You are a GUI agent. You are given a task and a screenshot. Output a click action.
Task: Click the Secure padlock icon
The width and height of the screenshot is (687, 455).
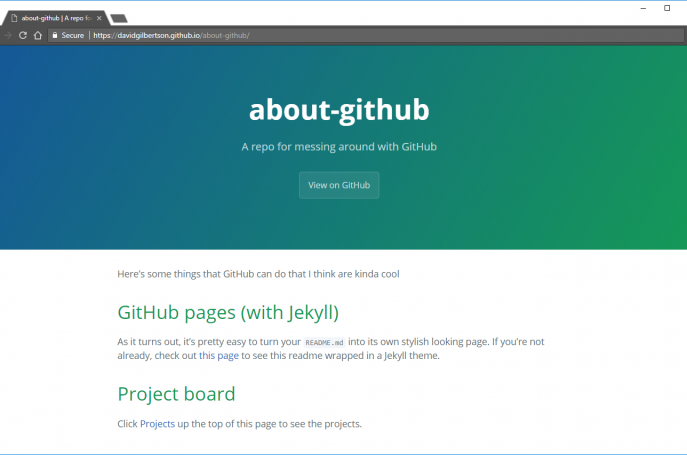(x=55, y=36)
